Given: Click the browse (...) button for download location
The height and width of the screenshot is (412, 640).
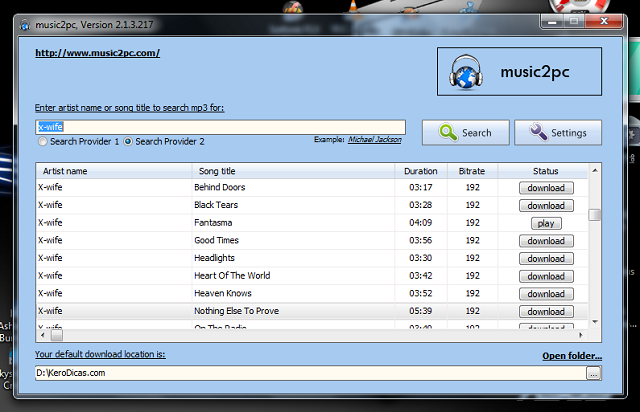Looking at the screenshot, I should point(594,373).
